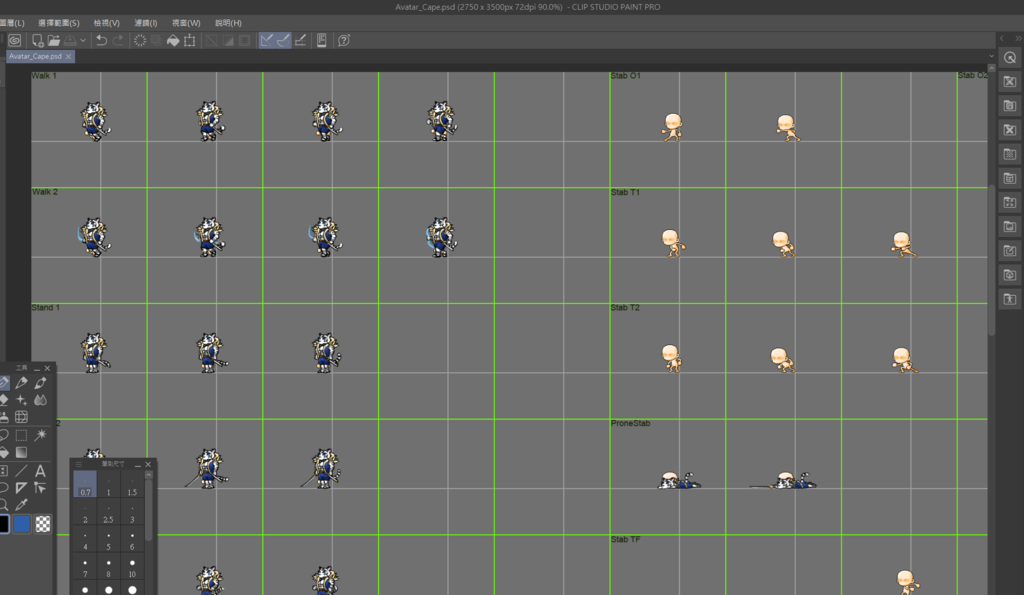Click the Undo arrow in the toolbar
Screen dimensions: 1024x595
(x=101, y=40)
